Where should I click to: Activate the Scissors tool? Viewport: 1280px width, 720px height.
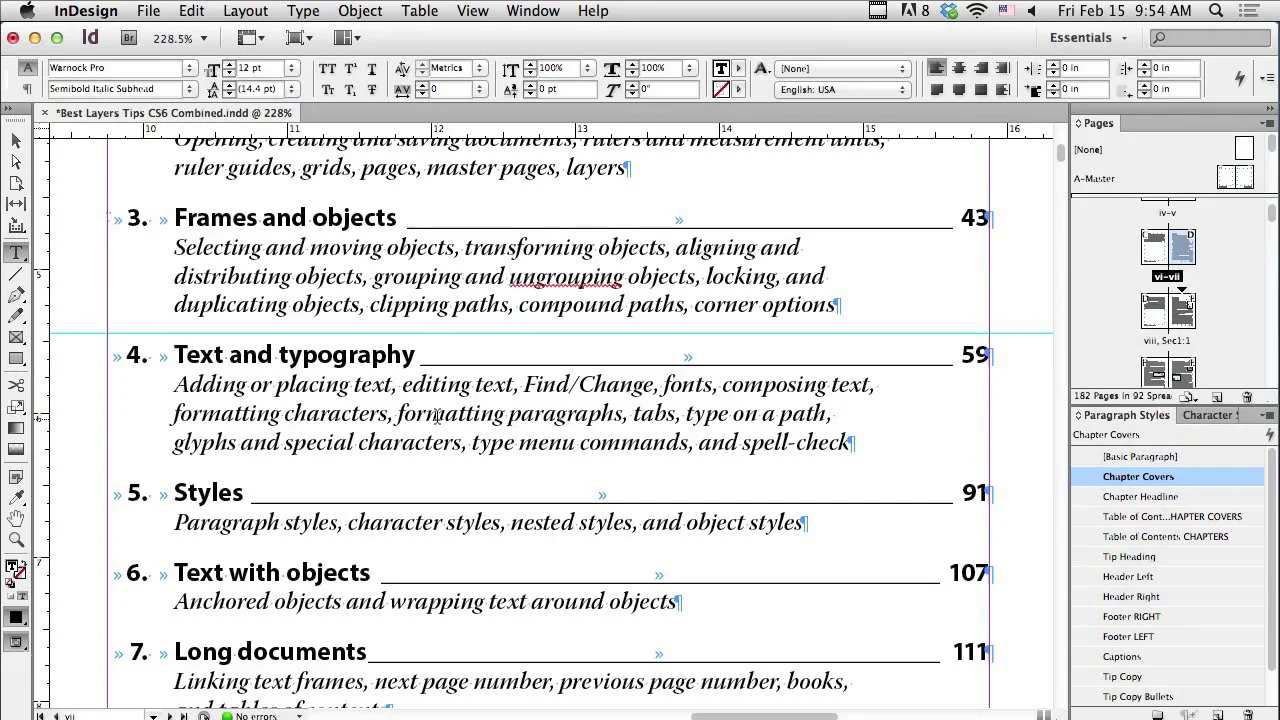tap(16, 385)
